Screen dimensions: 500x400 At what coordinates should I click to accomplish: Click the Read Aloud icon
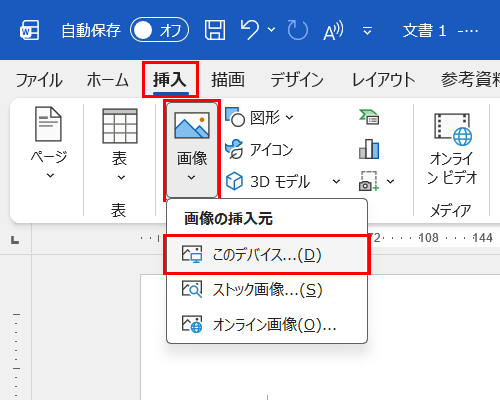pos(333,30)
